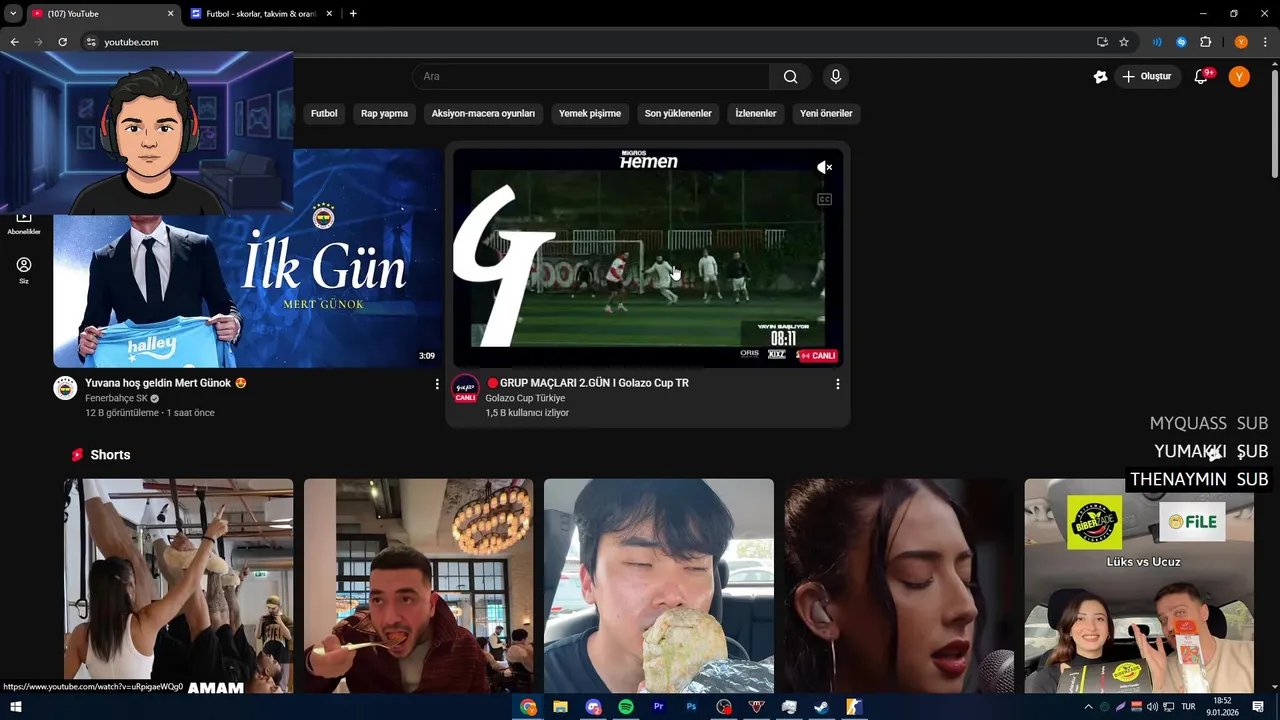Open the Yuvana hoş geldin Mert Günok title
1280x720 pixels.
pos(166,383)
